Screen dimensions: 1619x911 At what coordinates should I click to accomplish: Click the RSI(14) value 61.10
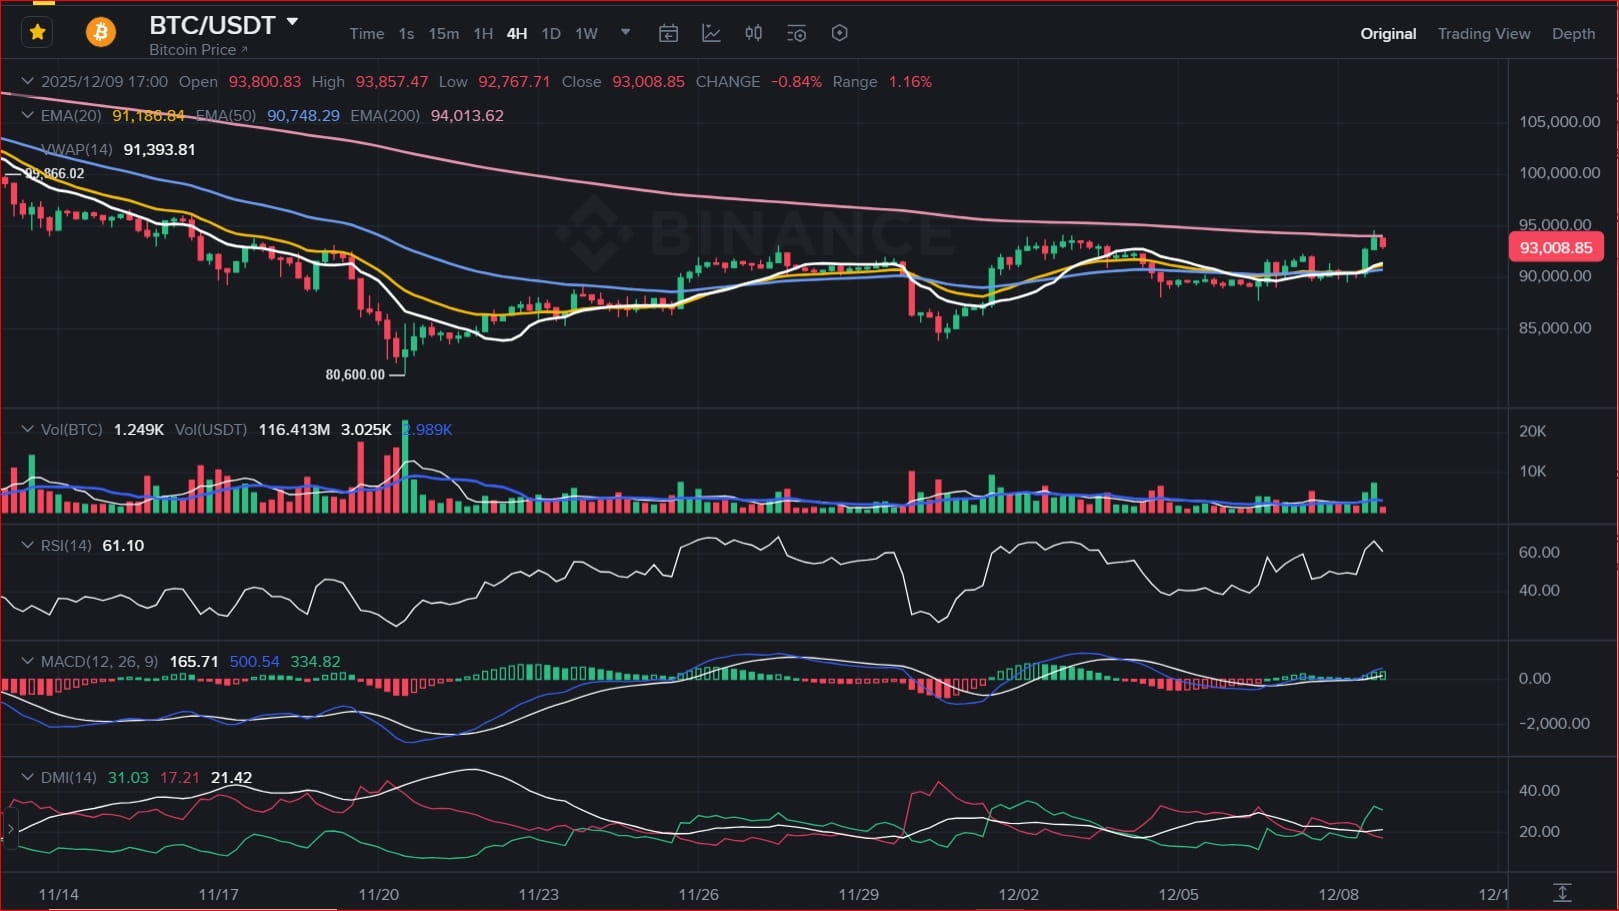(x=123, y=545)
